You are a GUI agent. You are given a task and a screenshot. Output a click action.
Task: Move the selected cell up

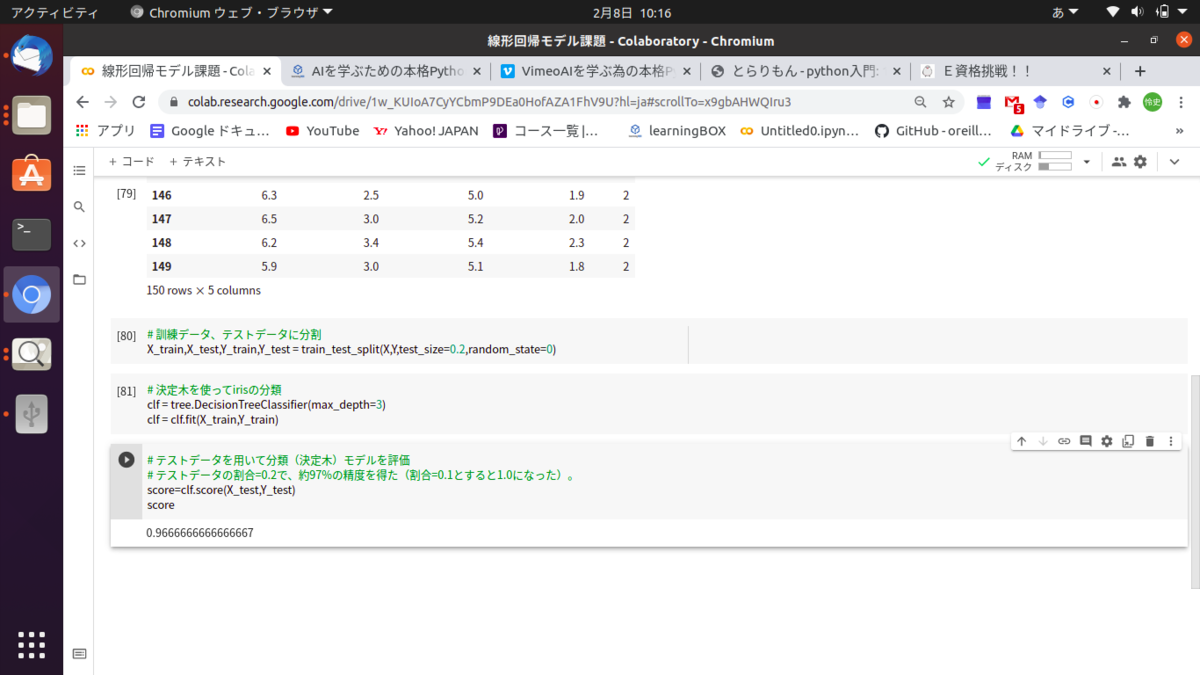point(1021,441)
